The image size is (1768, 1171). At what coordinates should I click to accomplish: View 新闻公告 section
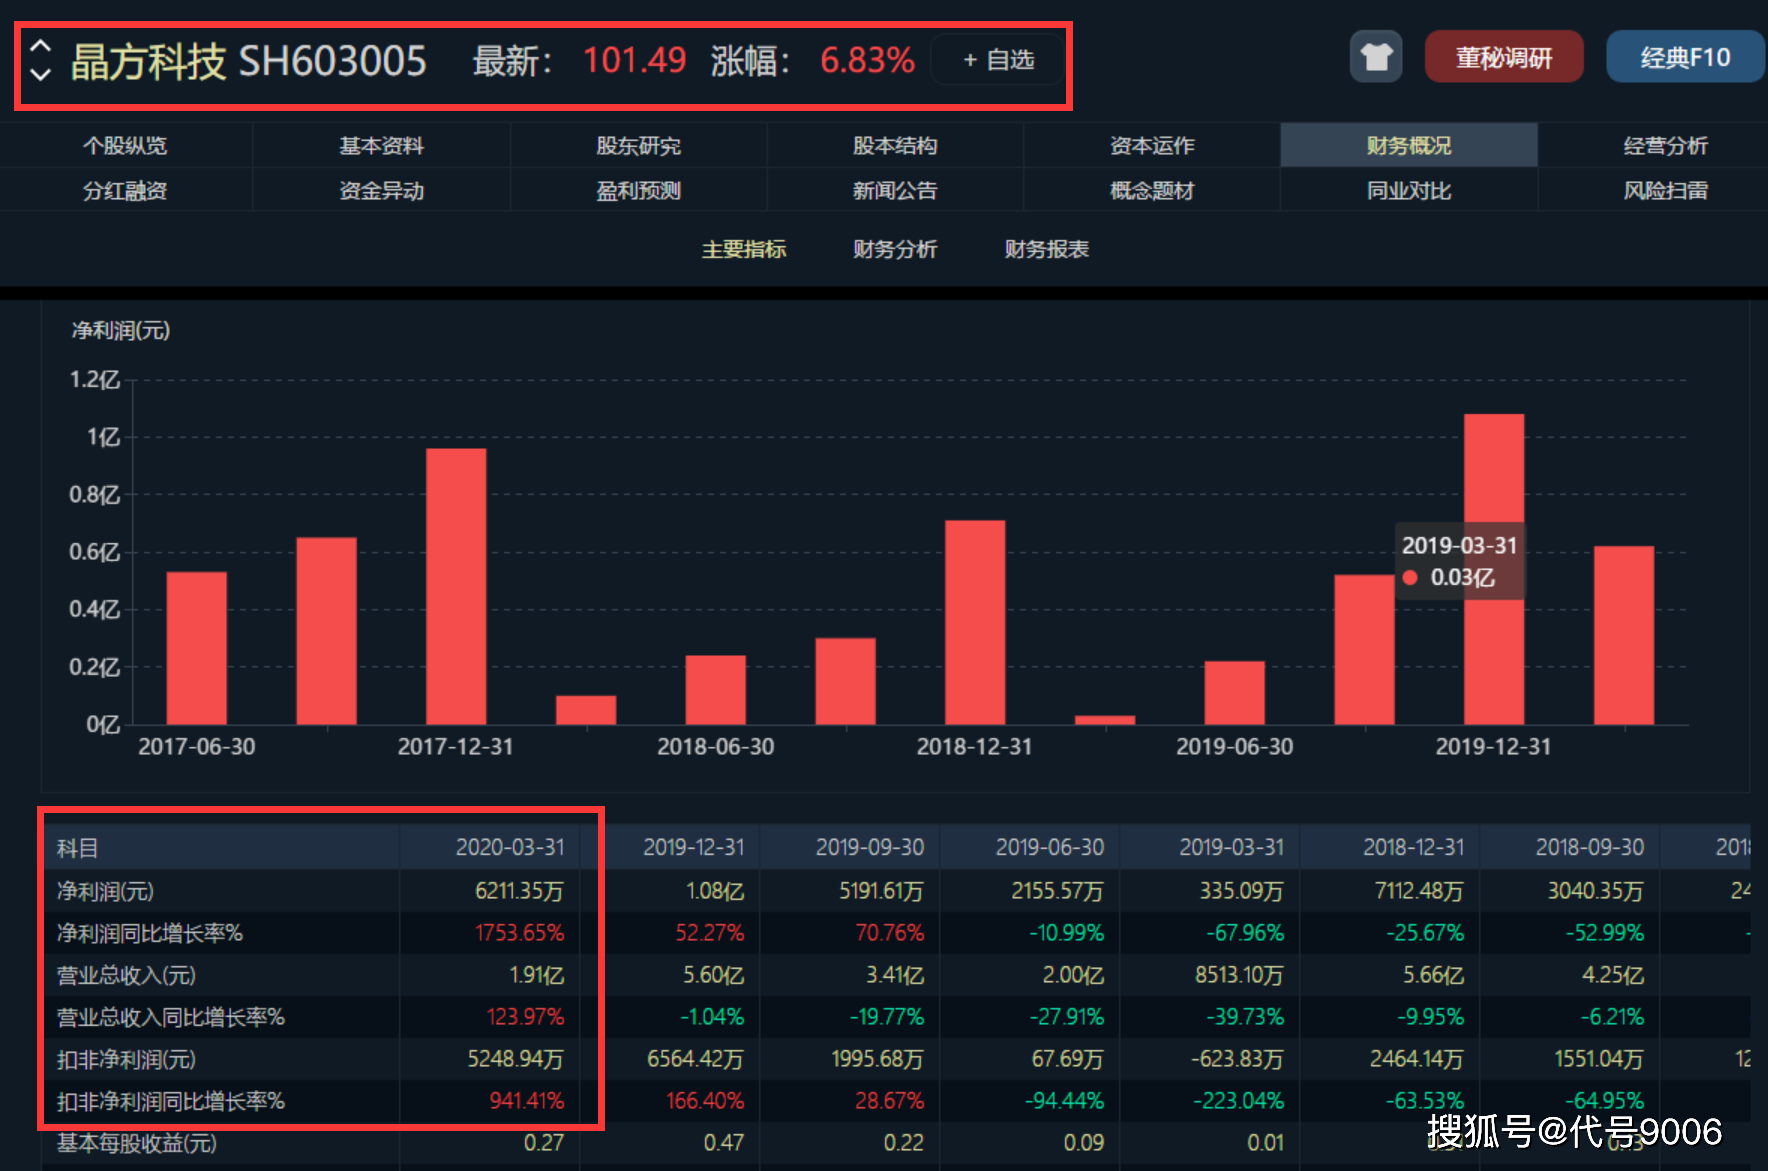(x=895, y=190)
